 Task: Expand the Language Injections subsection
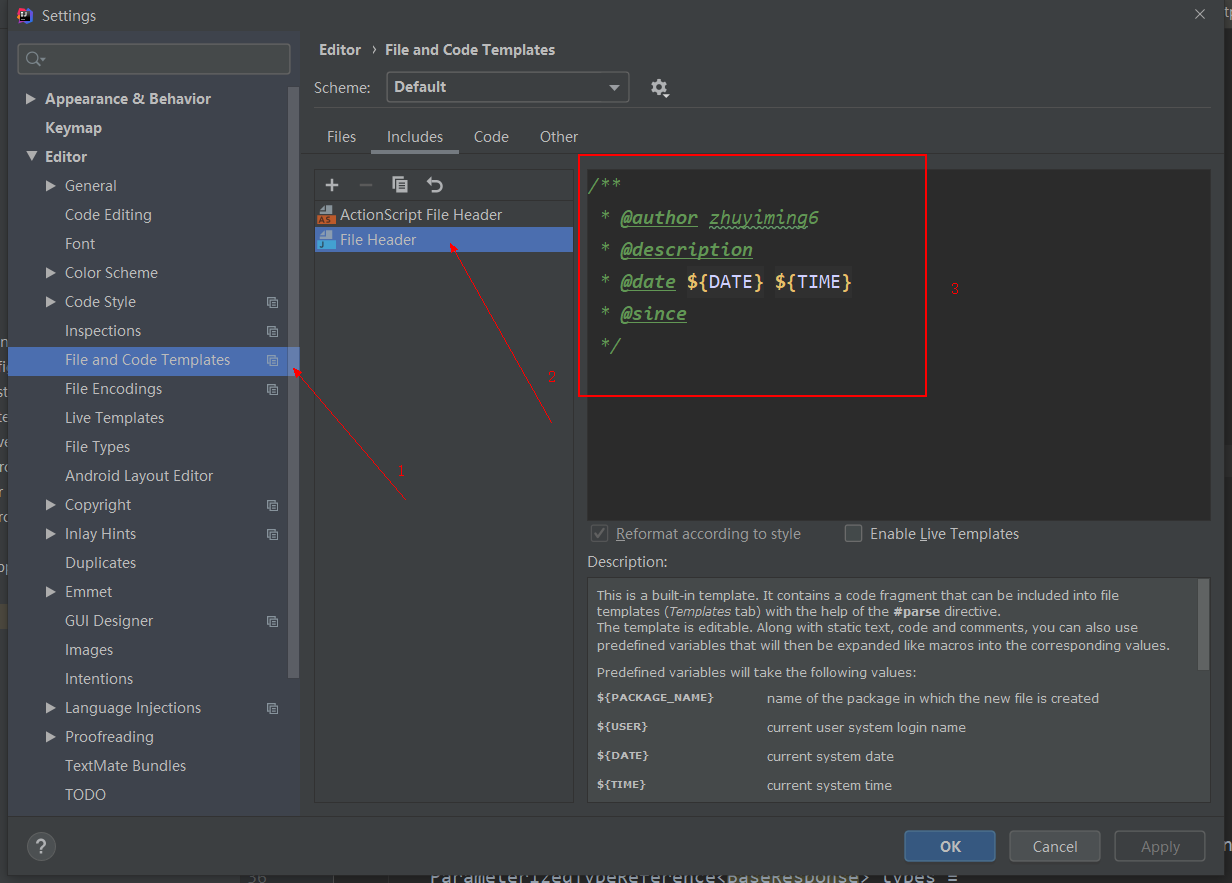[x=51, y=708]
